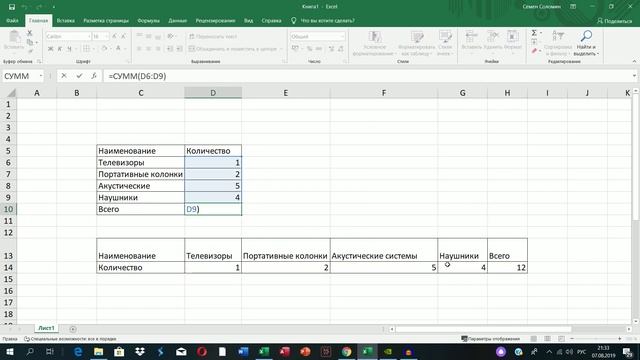Select the Лист1 sheet tab
Viewport: 640px width, 360px height.
(x=46, y=328)
